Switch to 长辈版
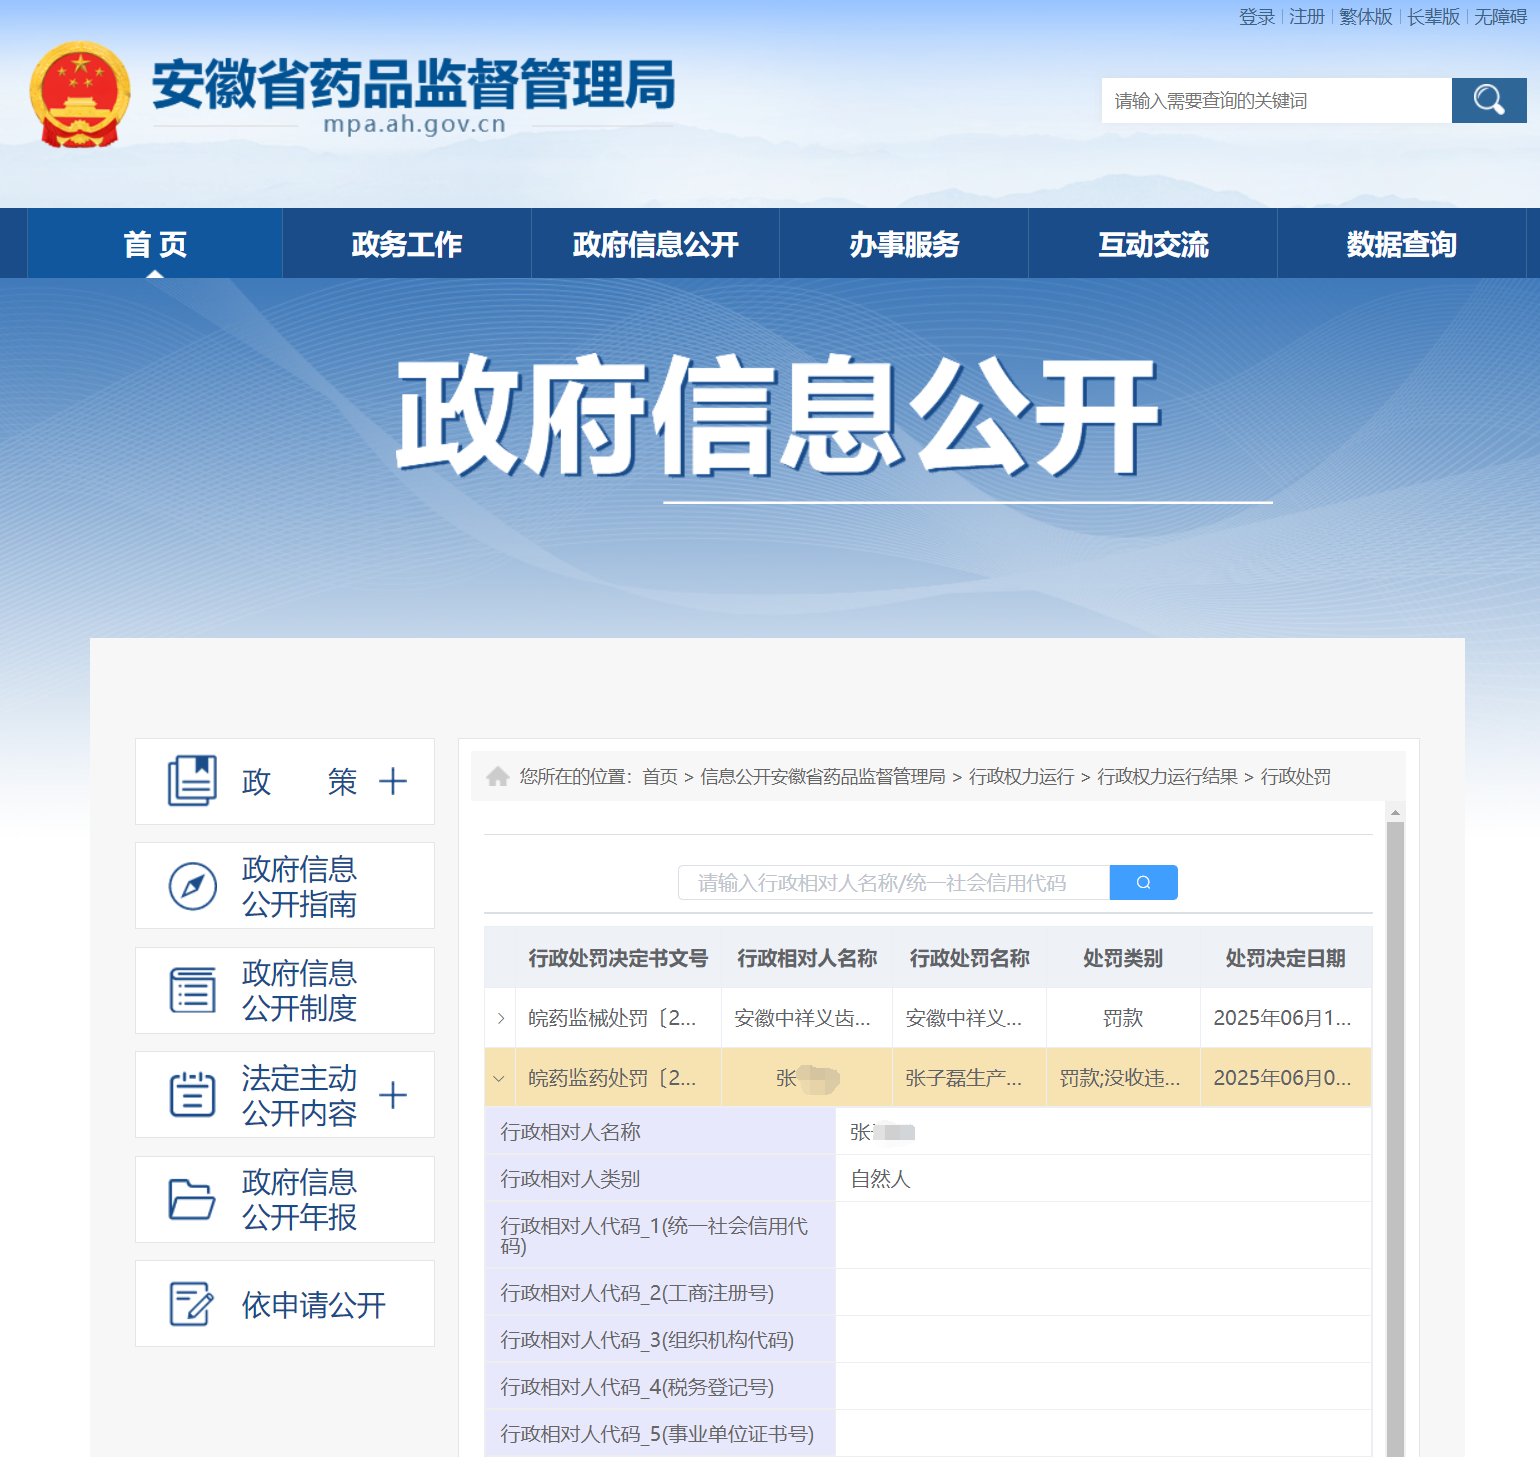This screenshot has height=1457, width=1540. coord(1434,17)
